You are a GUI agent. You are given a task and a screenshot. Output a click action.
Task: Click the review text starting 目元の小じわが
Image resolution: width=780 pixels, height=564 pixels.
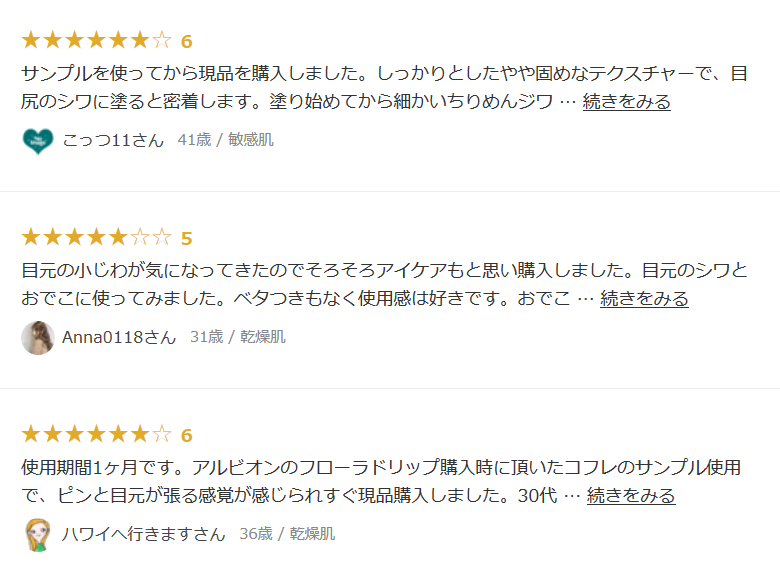tap(380, 271)
